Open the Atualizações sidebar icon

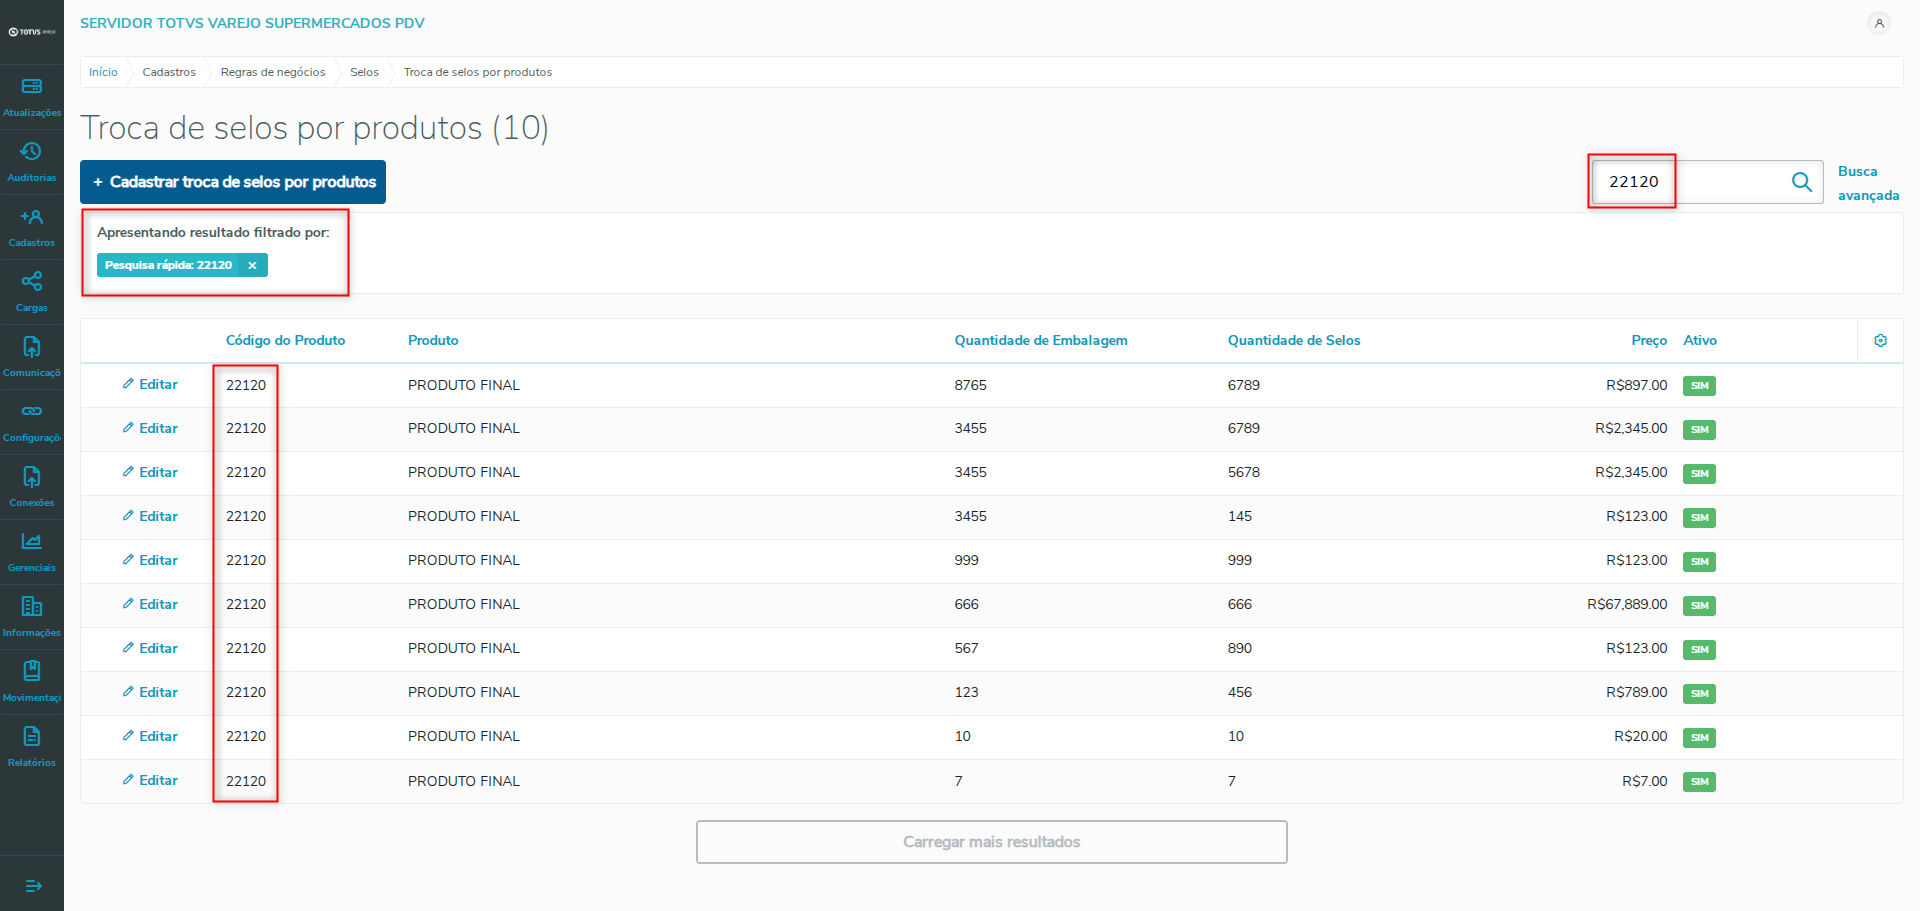[x=32, y=87]
